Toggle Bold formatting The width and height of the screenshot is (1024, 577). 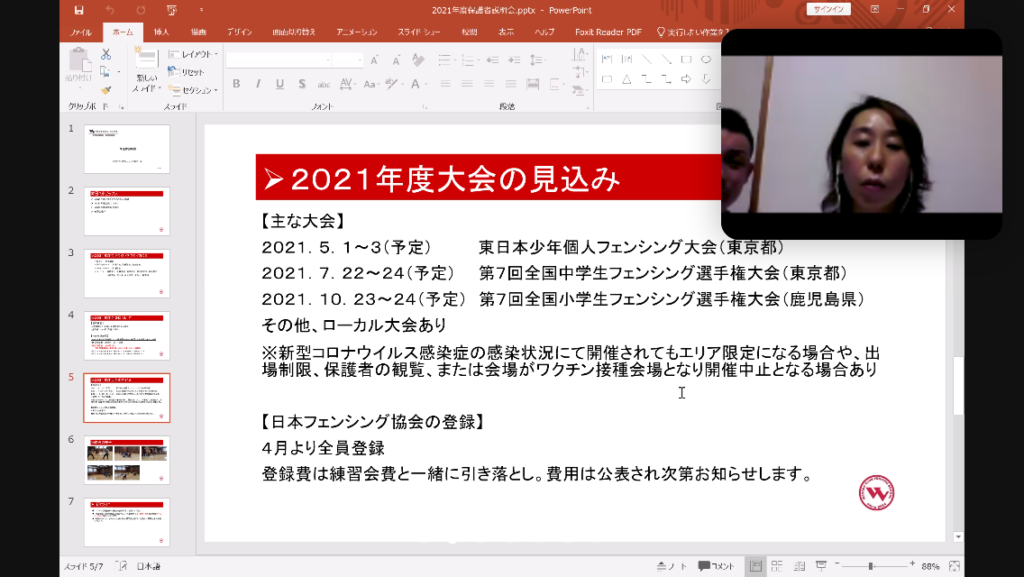pos(236,84)
